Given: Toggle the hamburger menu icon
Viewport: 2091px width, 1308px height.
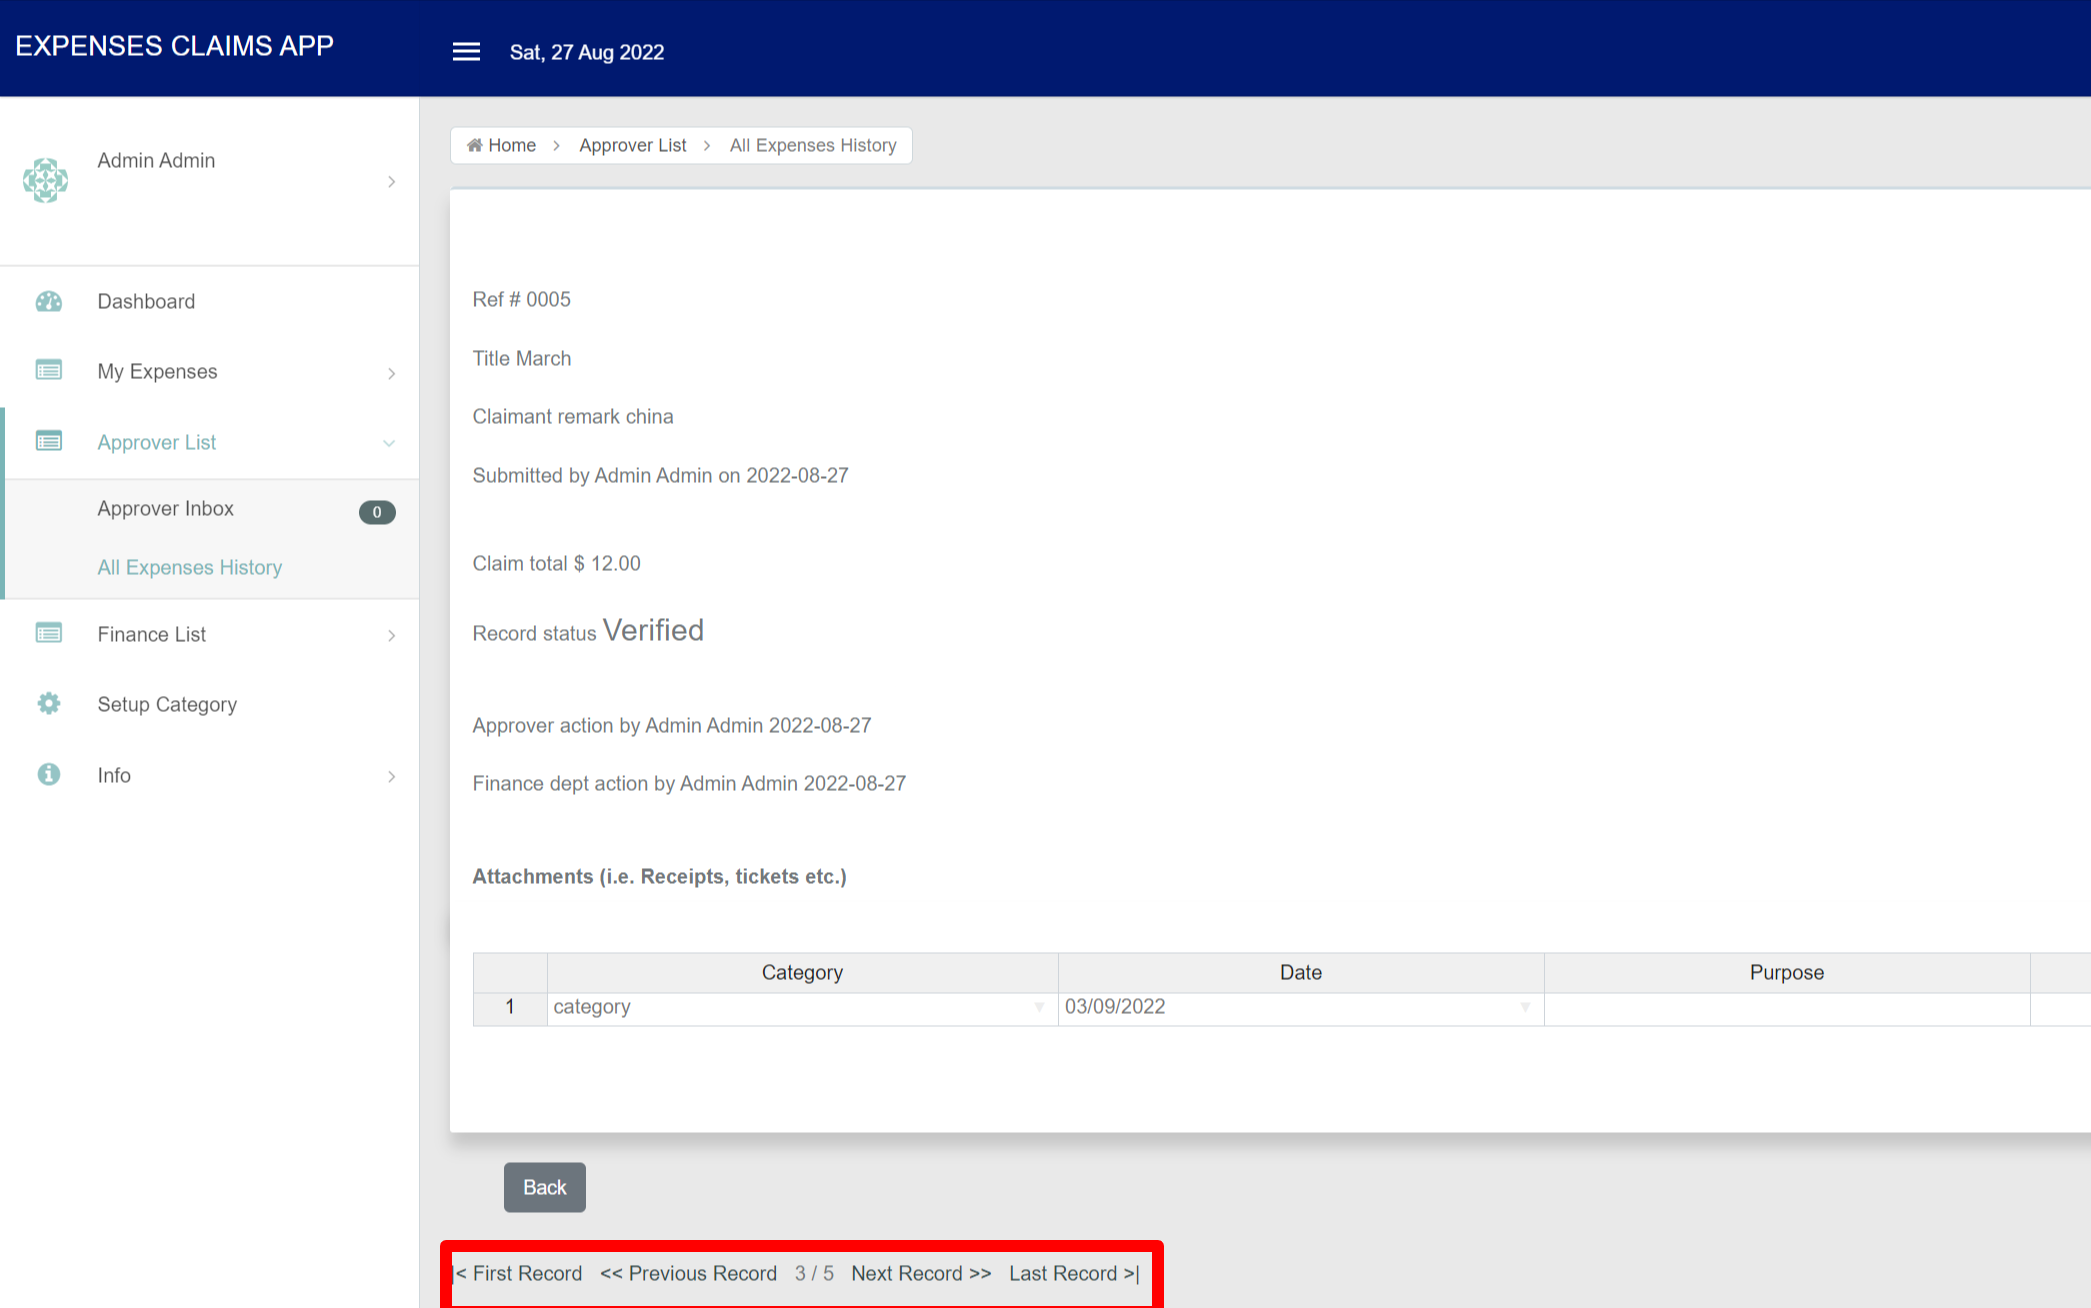Looking at the screenshot, I should tap(466, 52).
